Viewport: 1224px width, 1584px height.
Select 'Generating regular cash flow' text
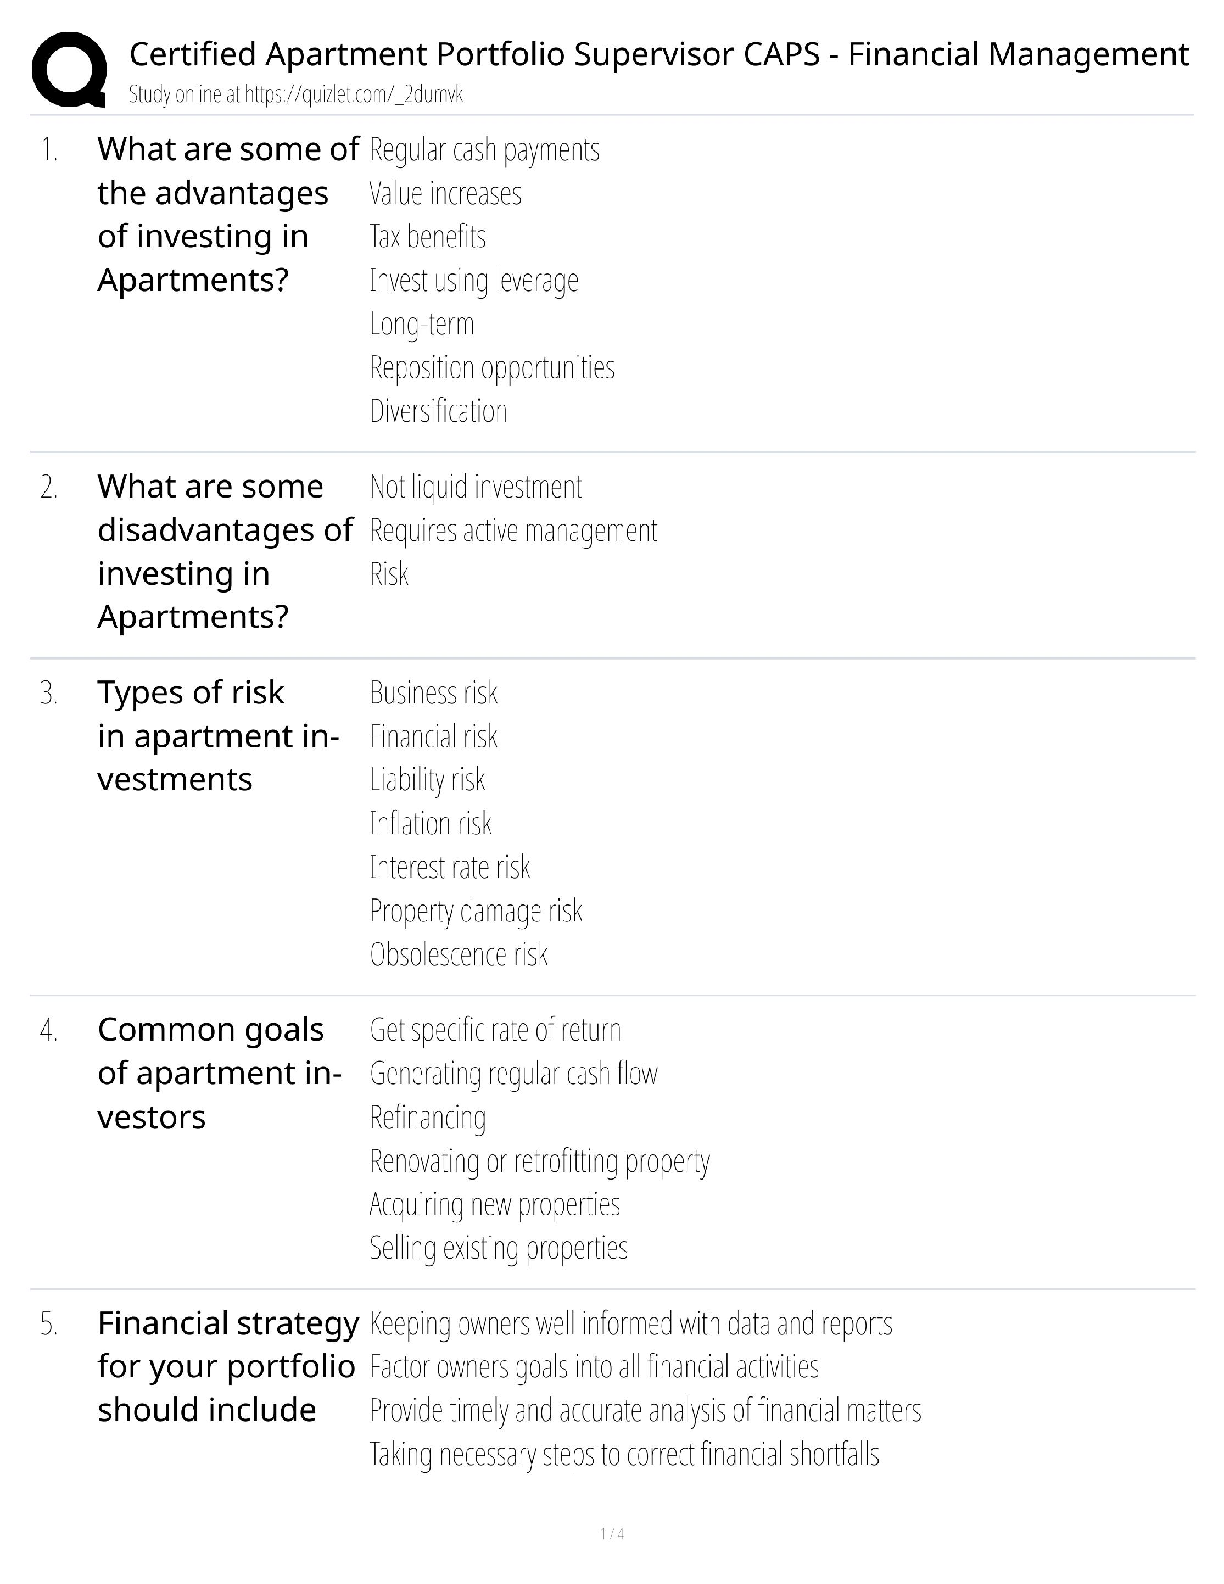pos(513,1074)
